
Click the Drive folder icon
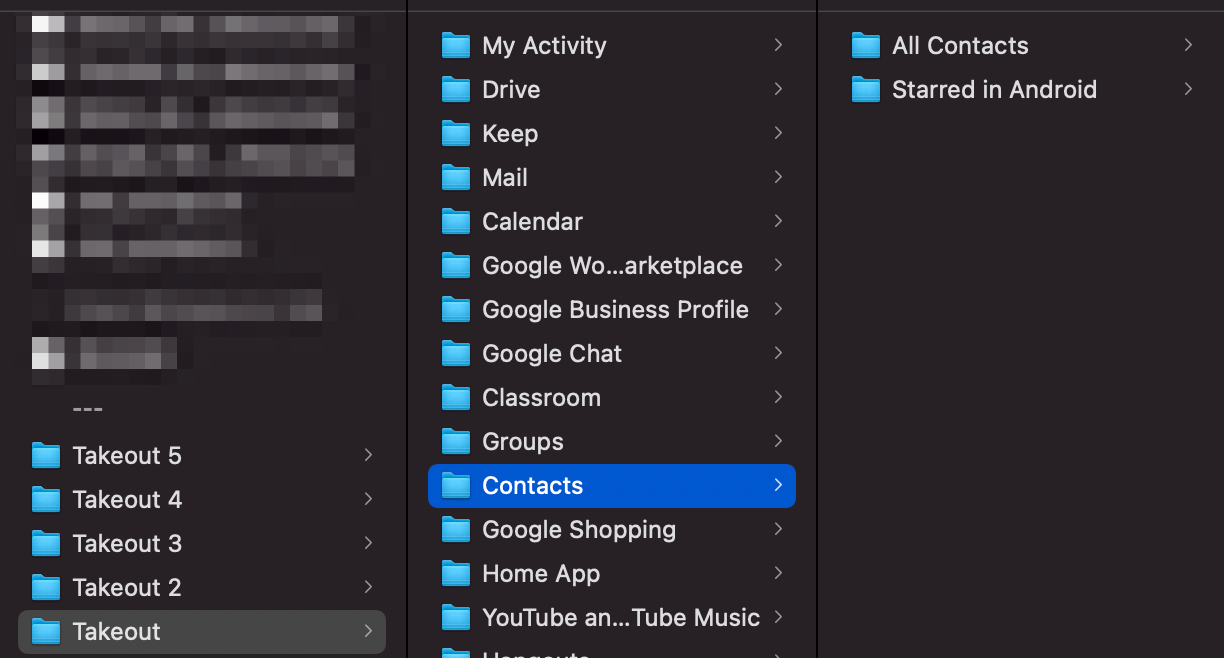click(x=456, y=90)
